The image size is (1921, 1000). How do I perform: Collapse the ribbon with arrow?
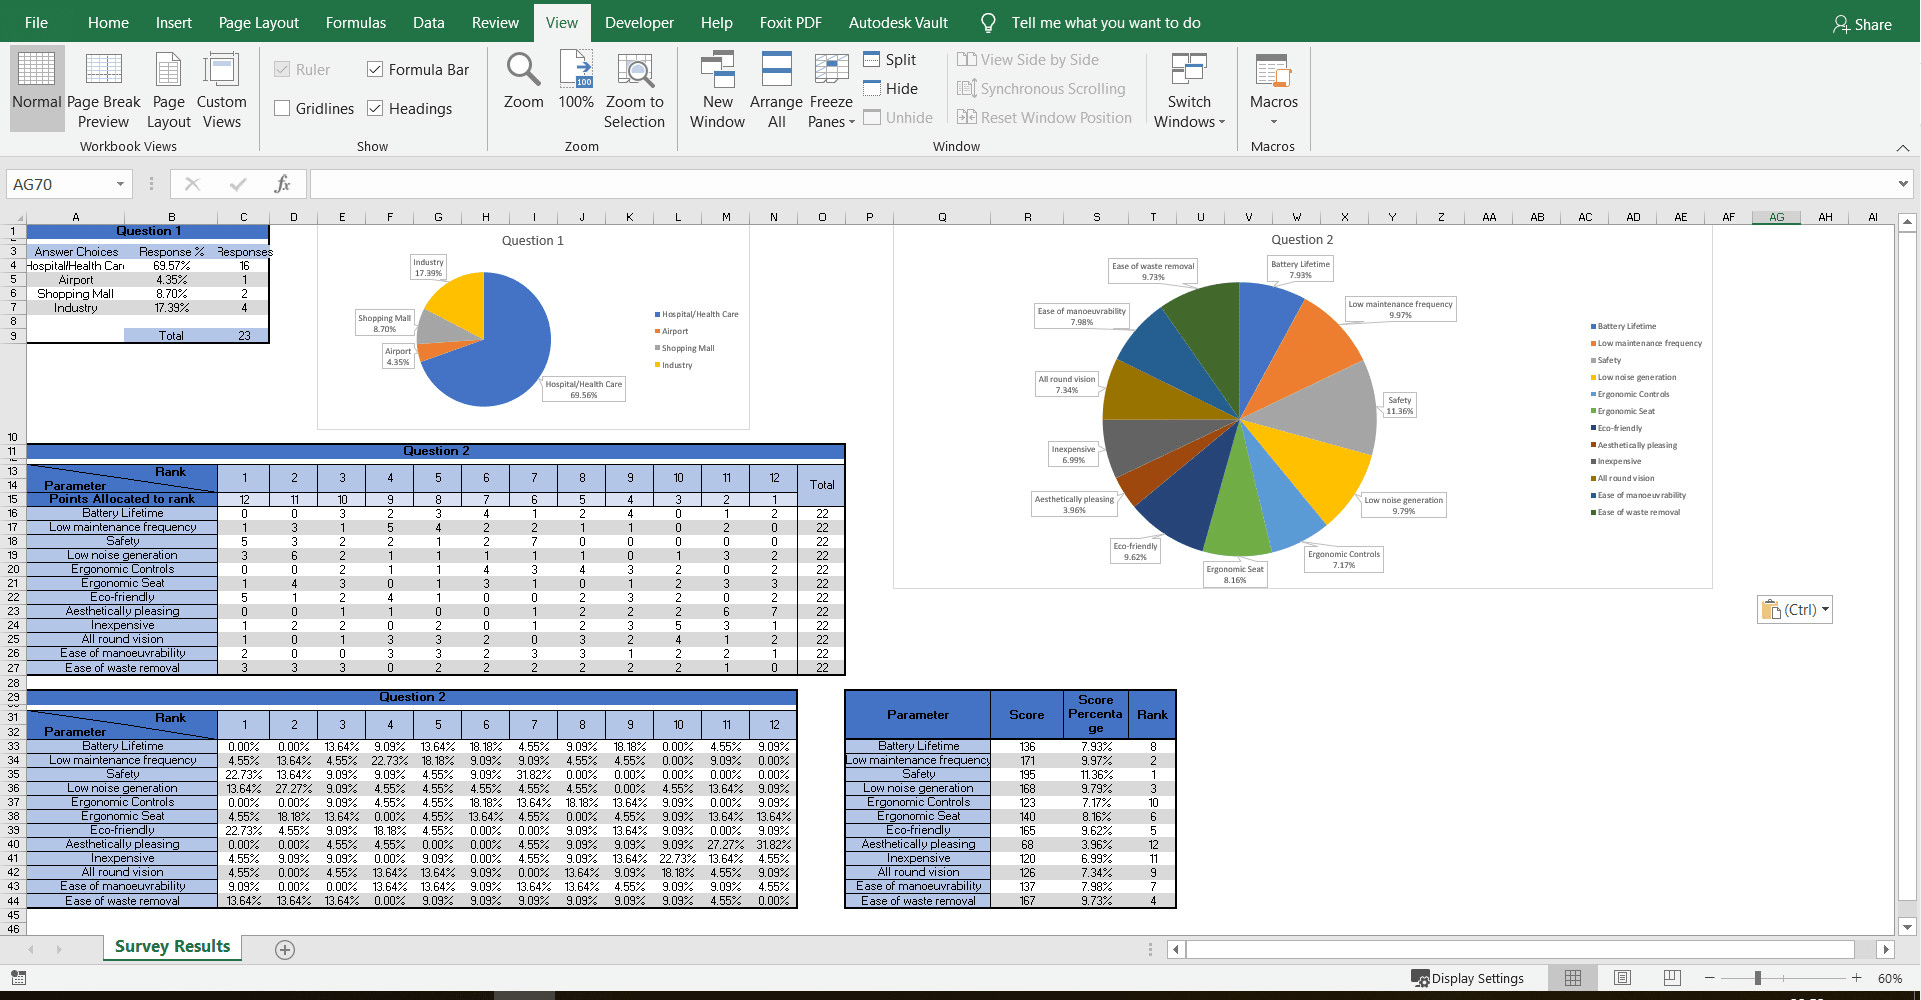(x=1902, y=148)
